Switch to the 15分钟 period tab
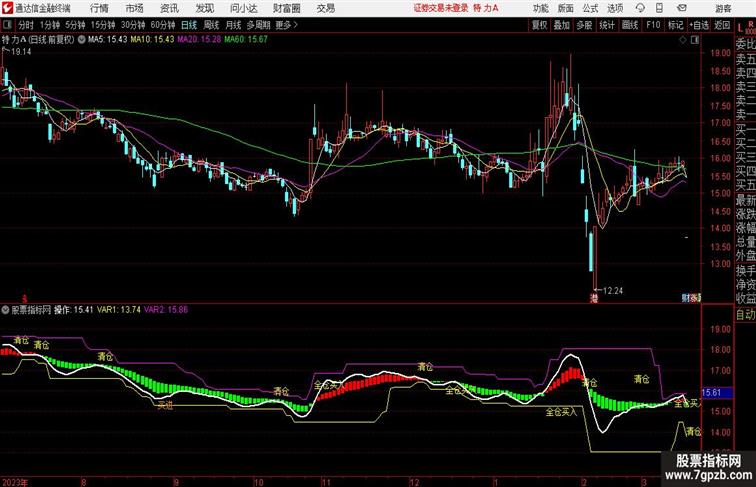This screenshot has width=756, height=487. click(x=103, y=25)
